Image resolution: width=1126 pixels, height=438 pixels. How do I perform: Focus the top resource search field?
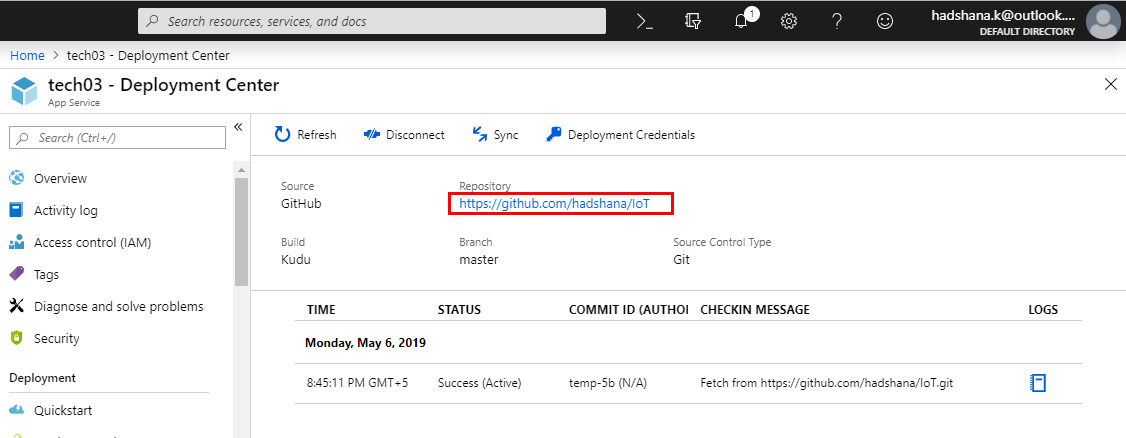(372, 22)
